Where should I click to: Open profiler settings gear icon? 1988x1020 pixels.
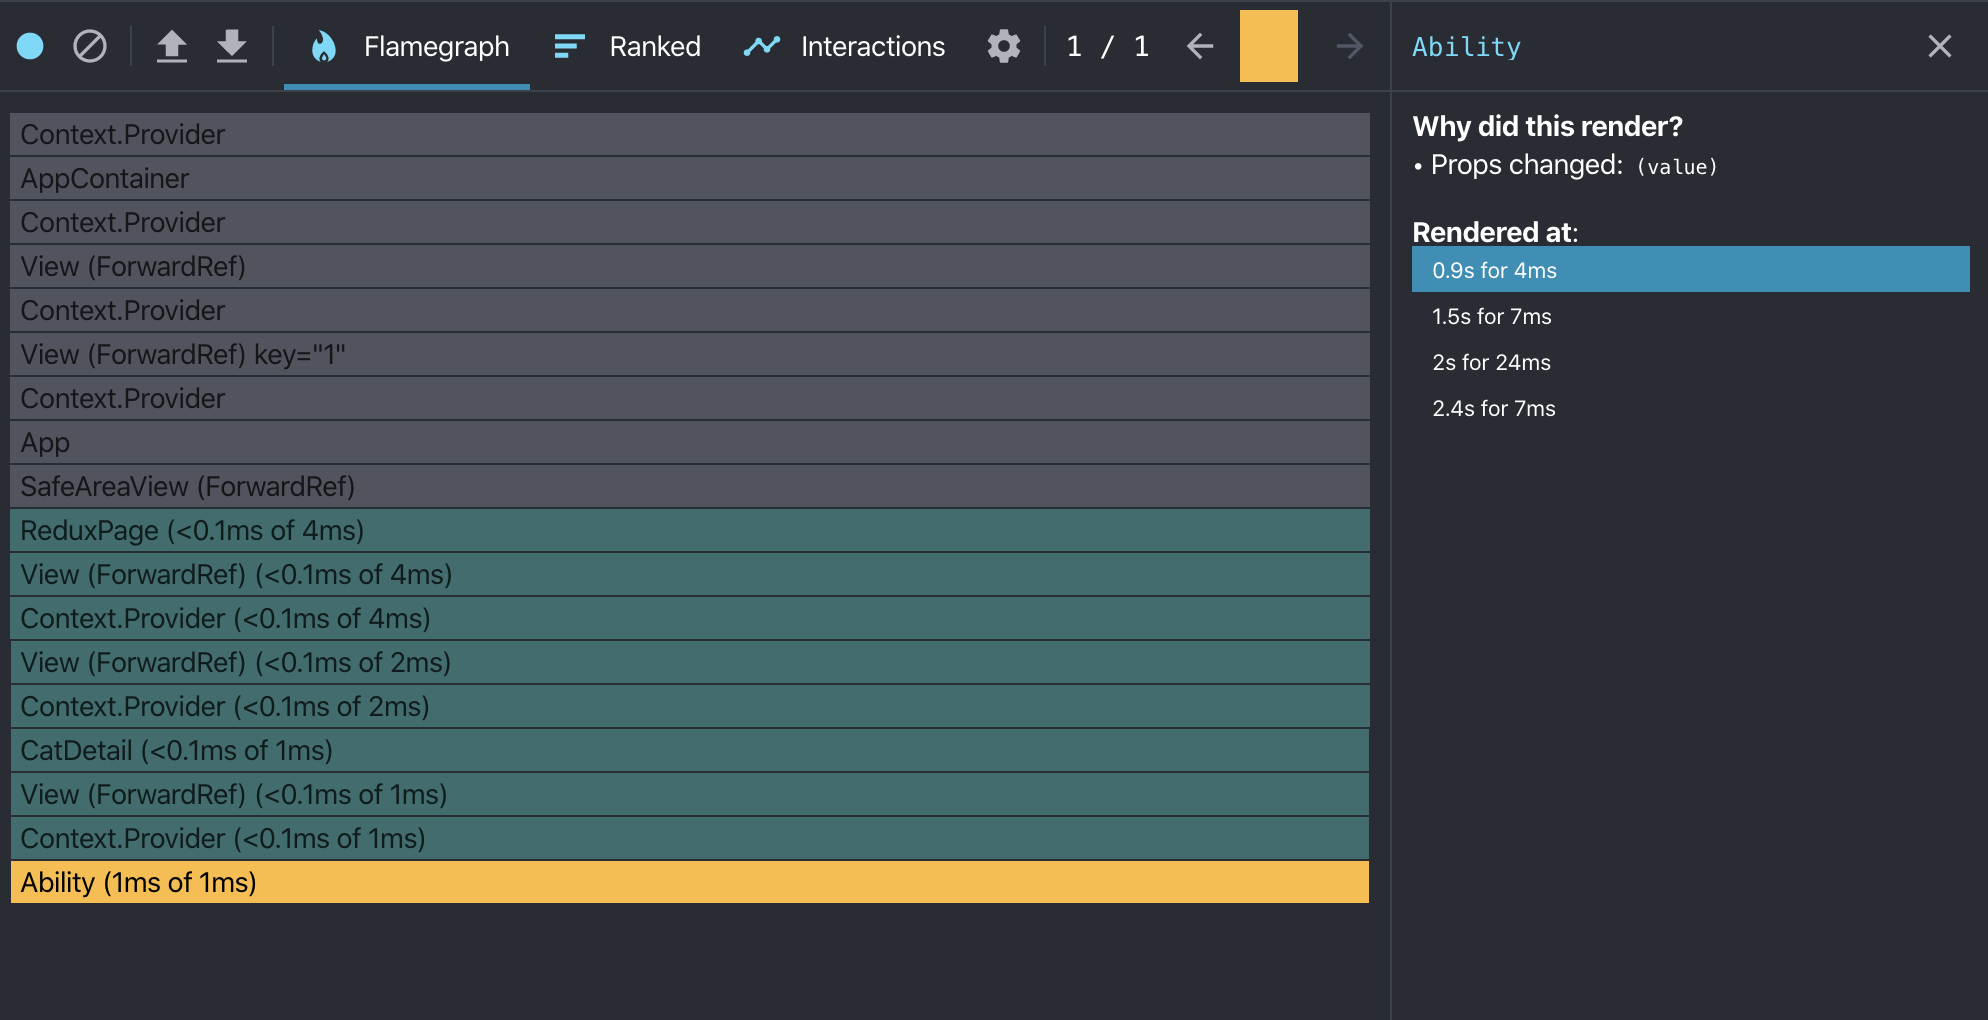pos(1003,46)
